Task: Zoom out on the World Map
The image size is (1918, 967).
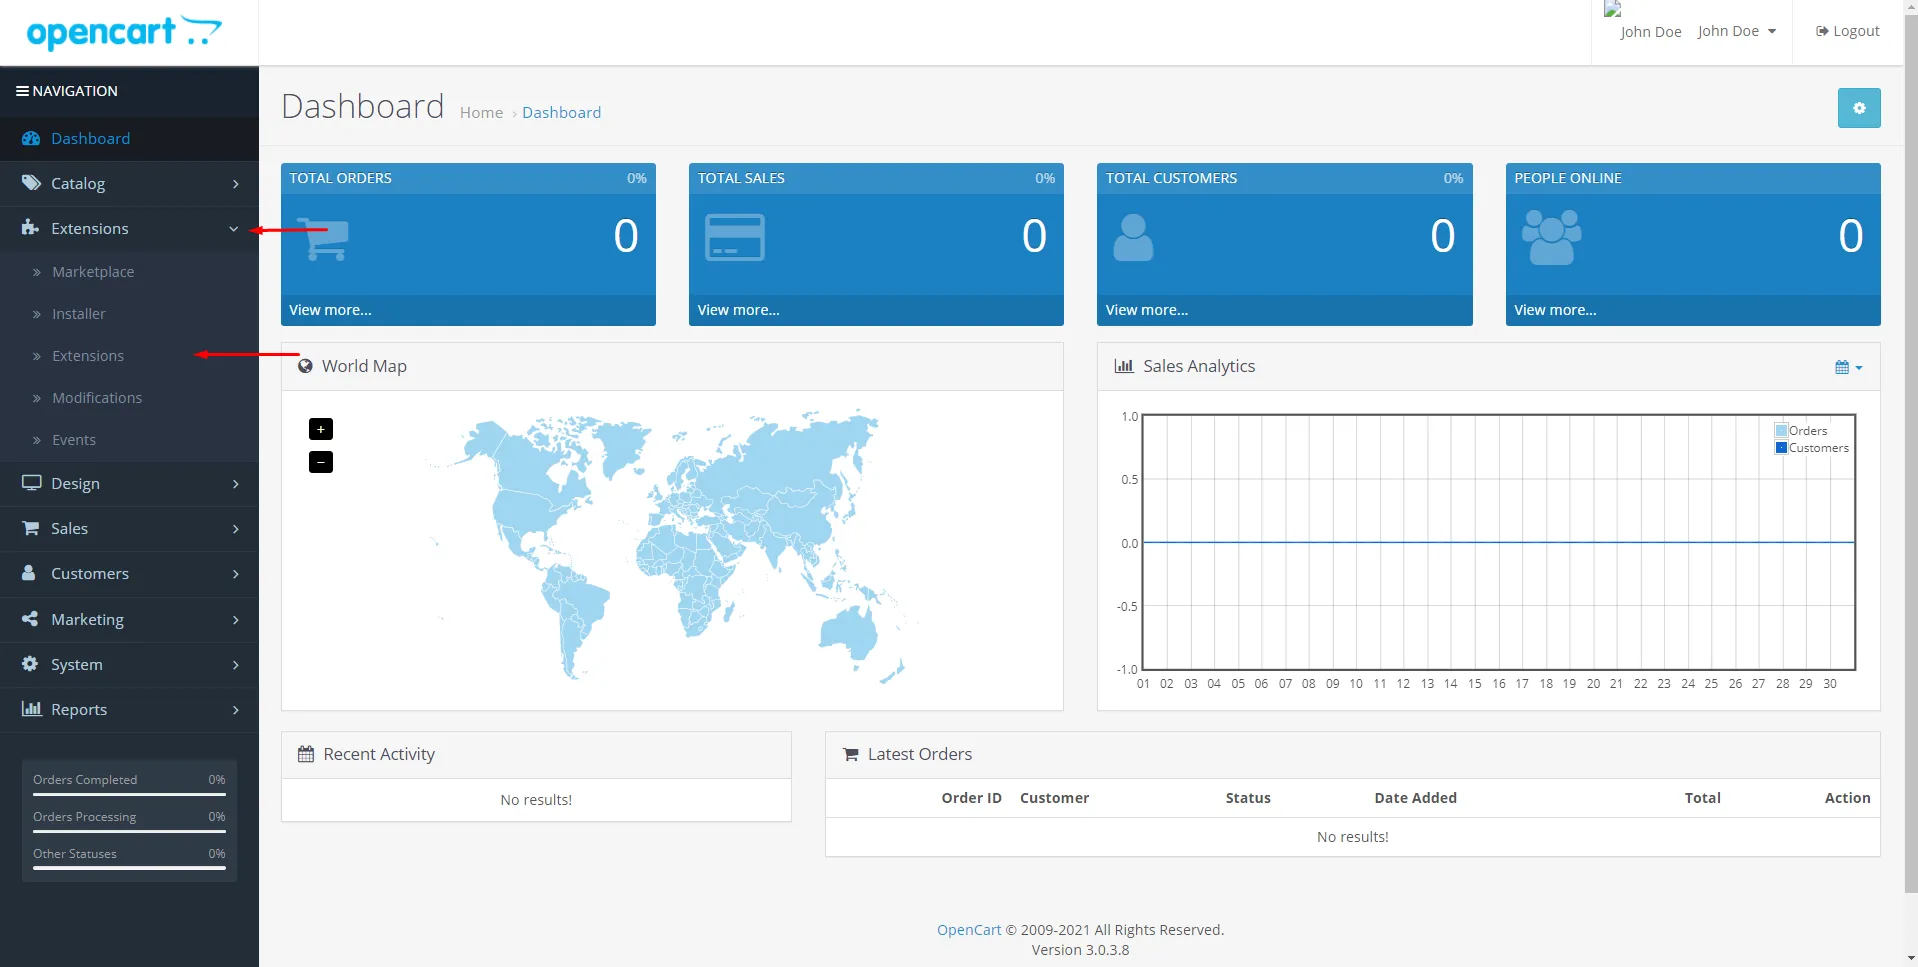Action: [x=321, y=462]
